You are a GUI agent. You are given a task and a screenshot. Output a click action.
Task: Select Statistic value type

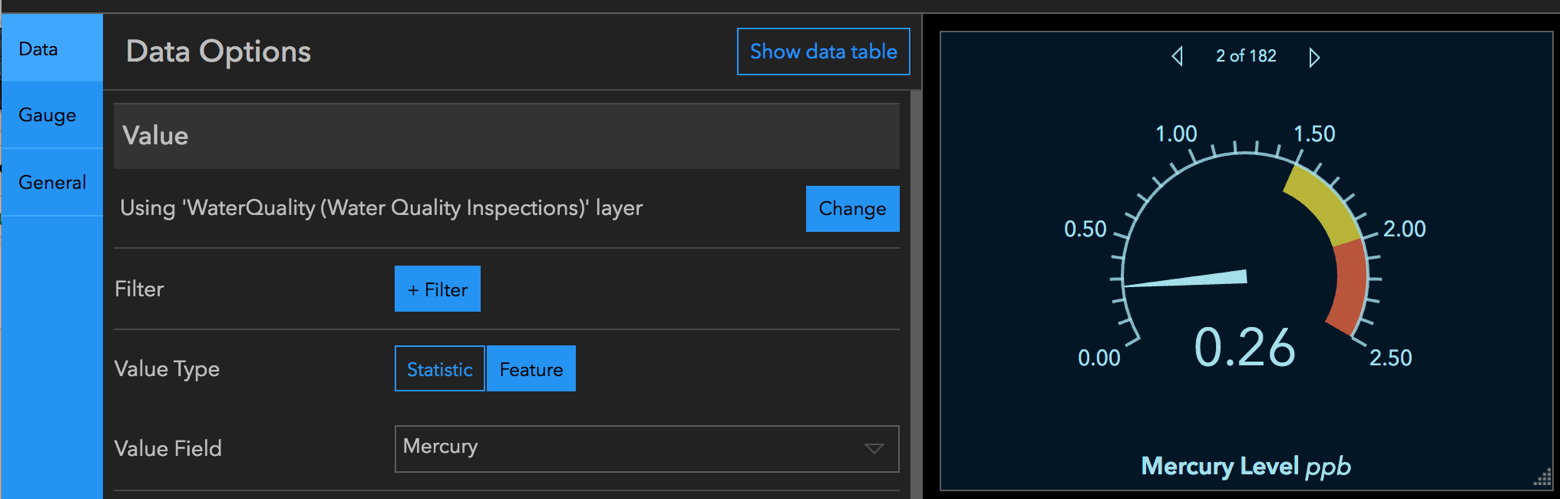tap(439, 369)
